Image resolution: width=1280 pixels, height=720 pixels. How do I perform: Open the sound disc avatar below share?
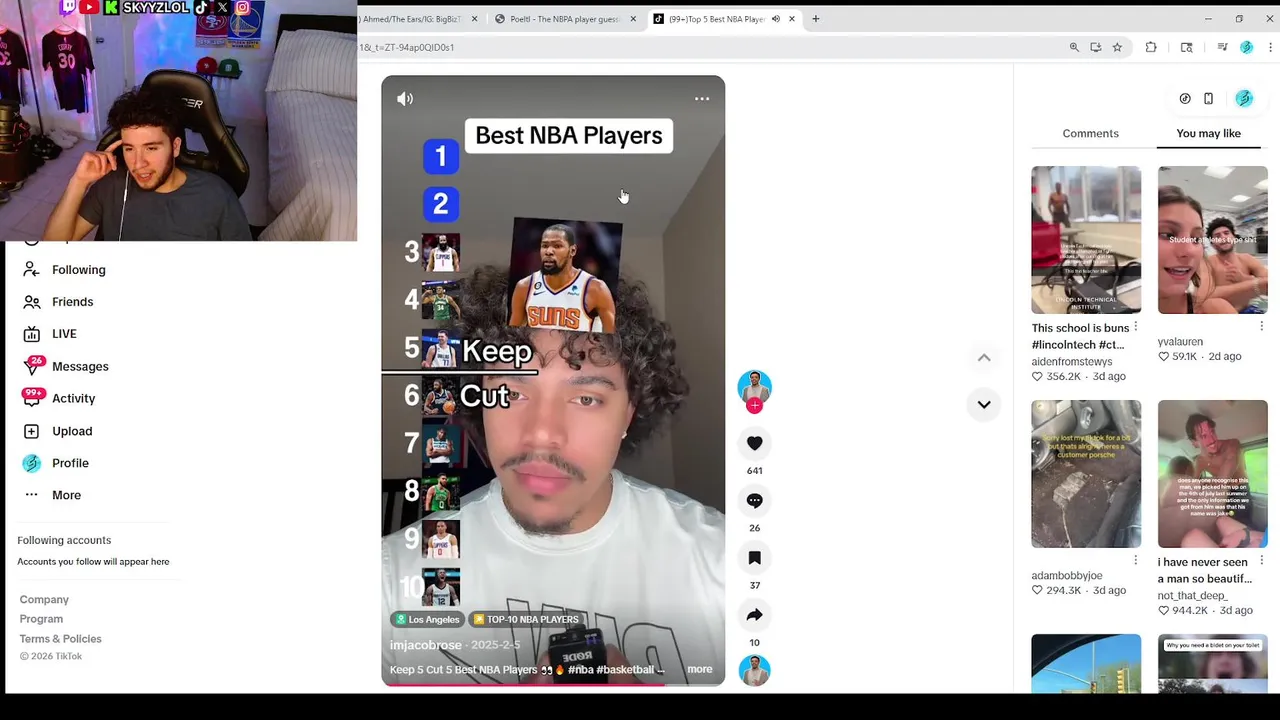(x=755, y=671)
